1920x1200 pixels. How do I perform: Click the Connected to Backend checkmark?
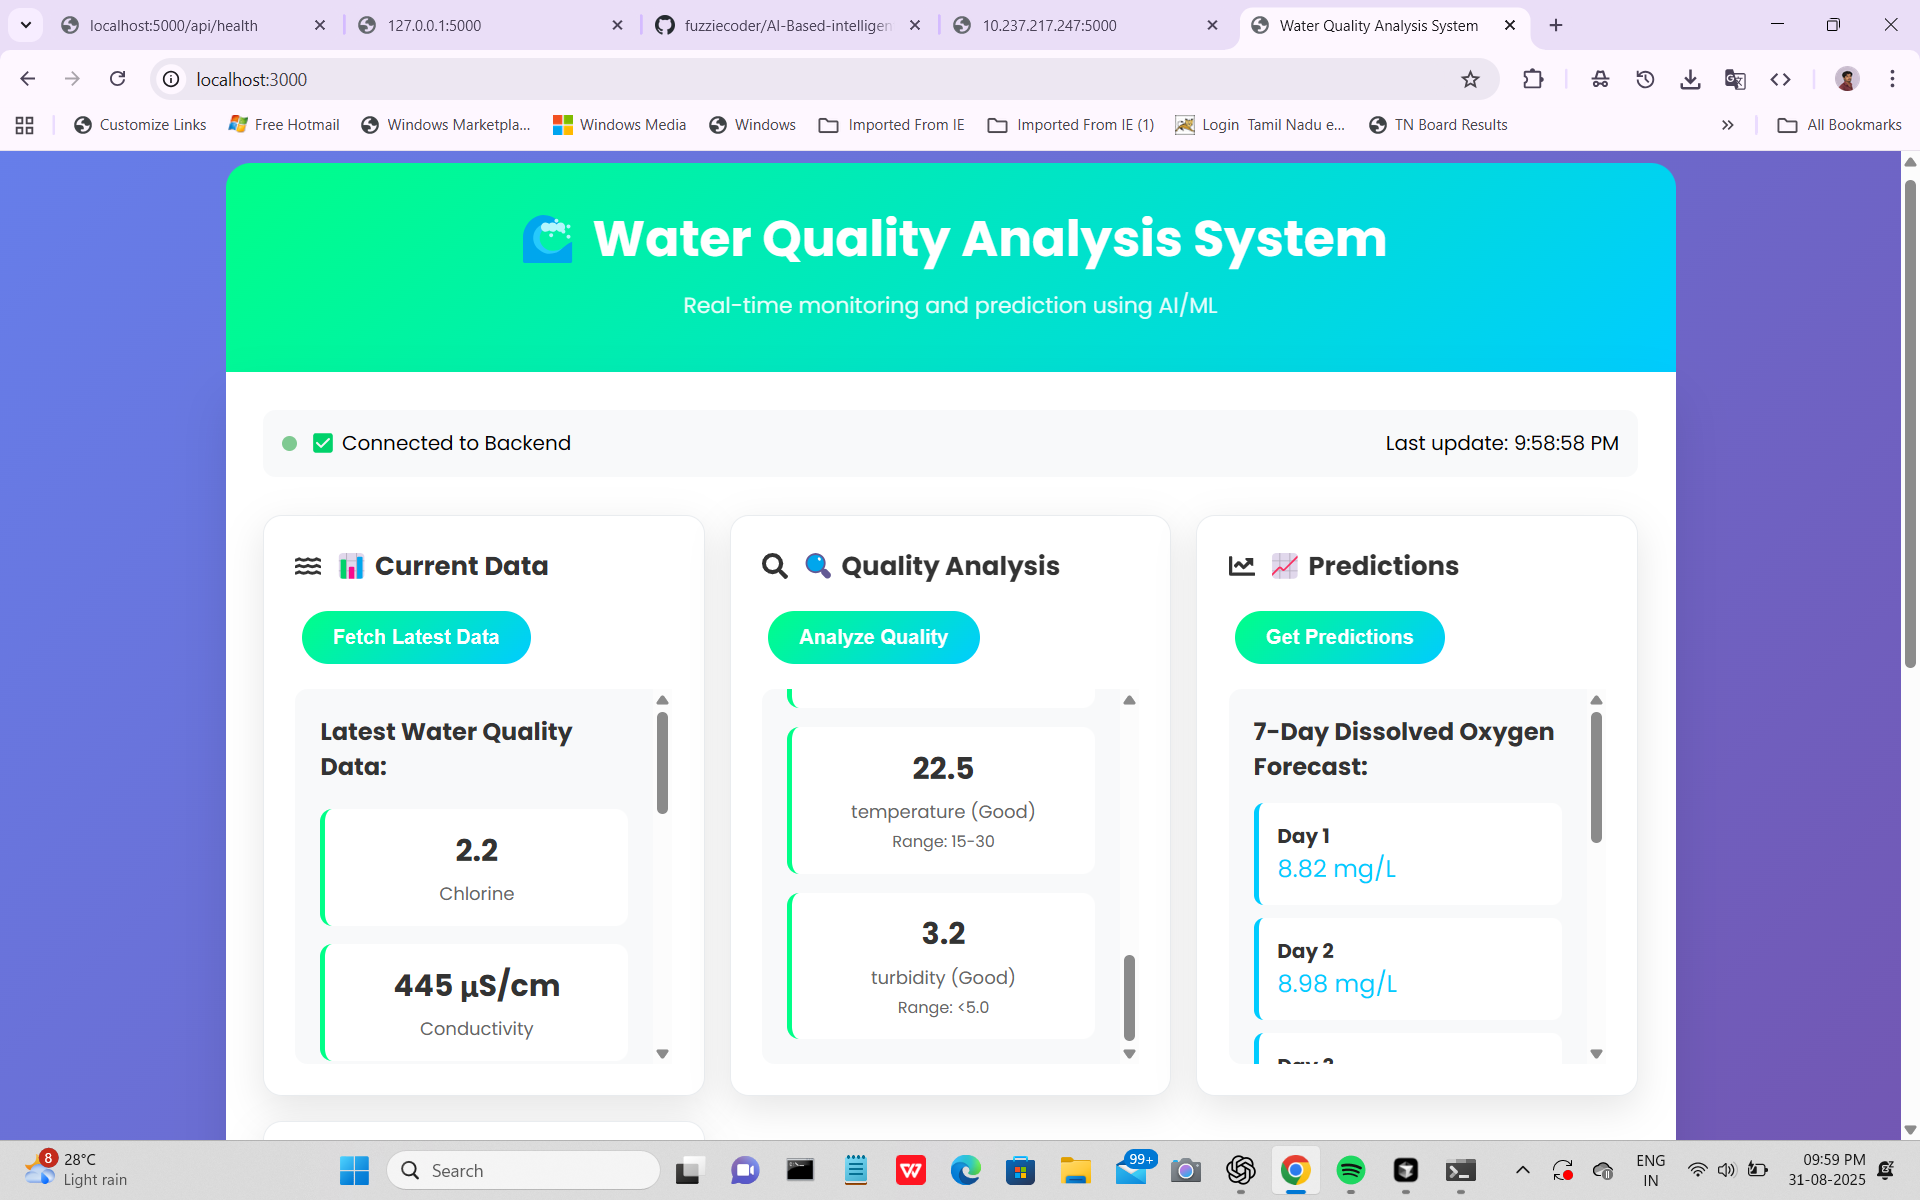pos(322,443)
